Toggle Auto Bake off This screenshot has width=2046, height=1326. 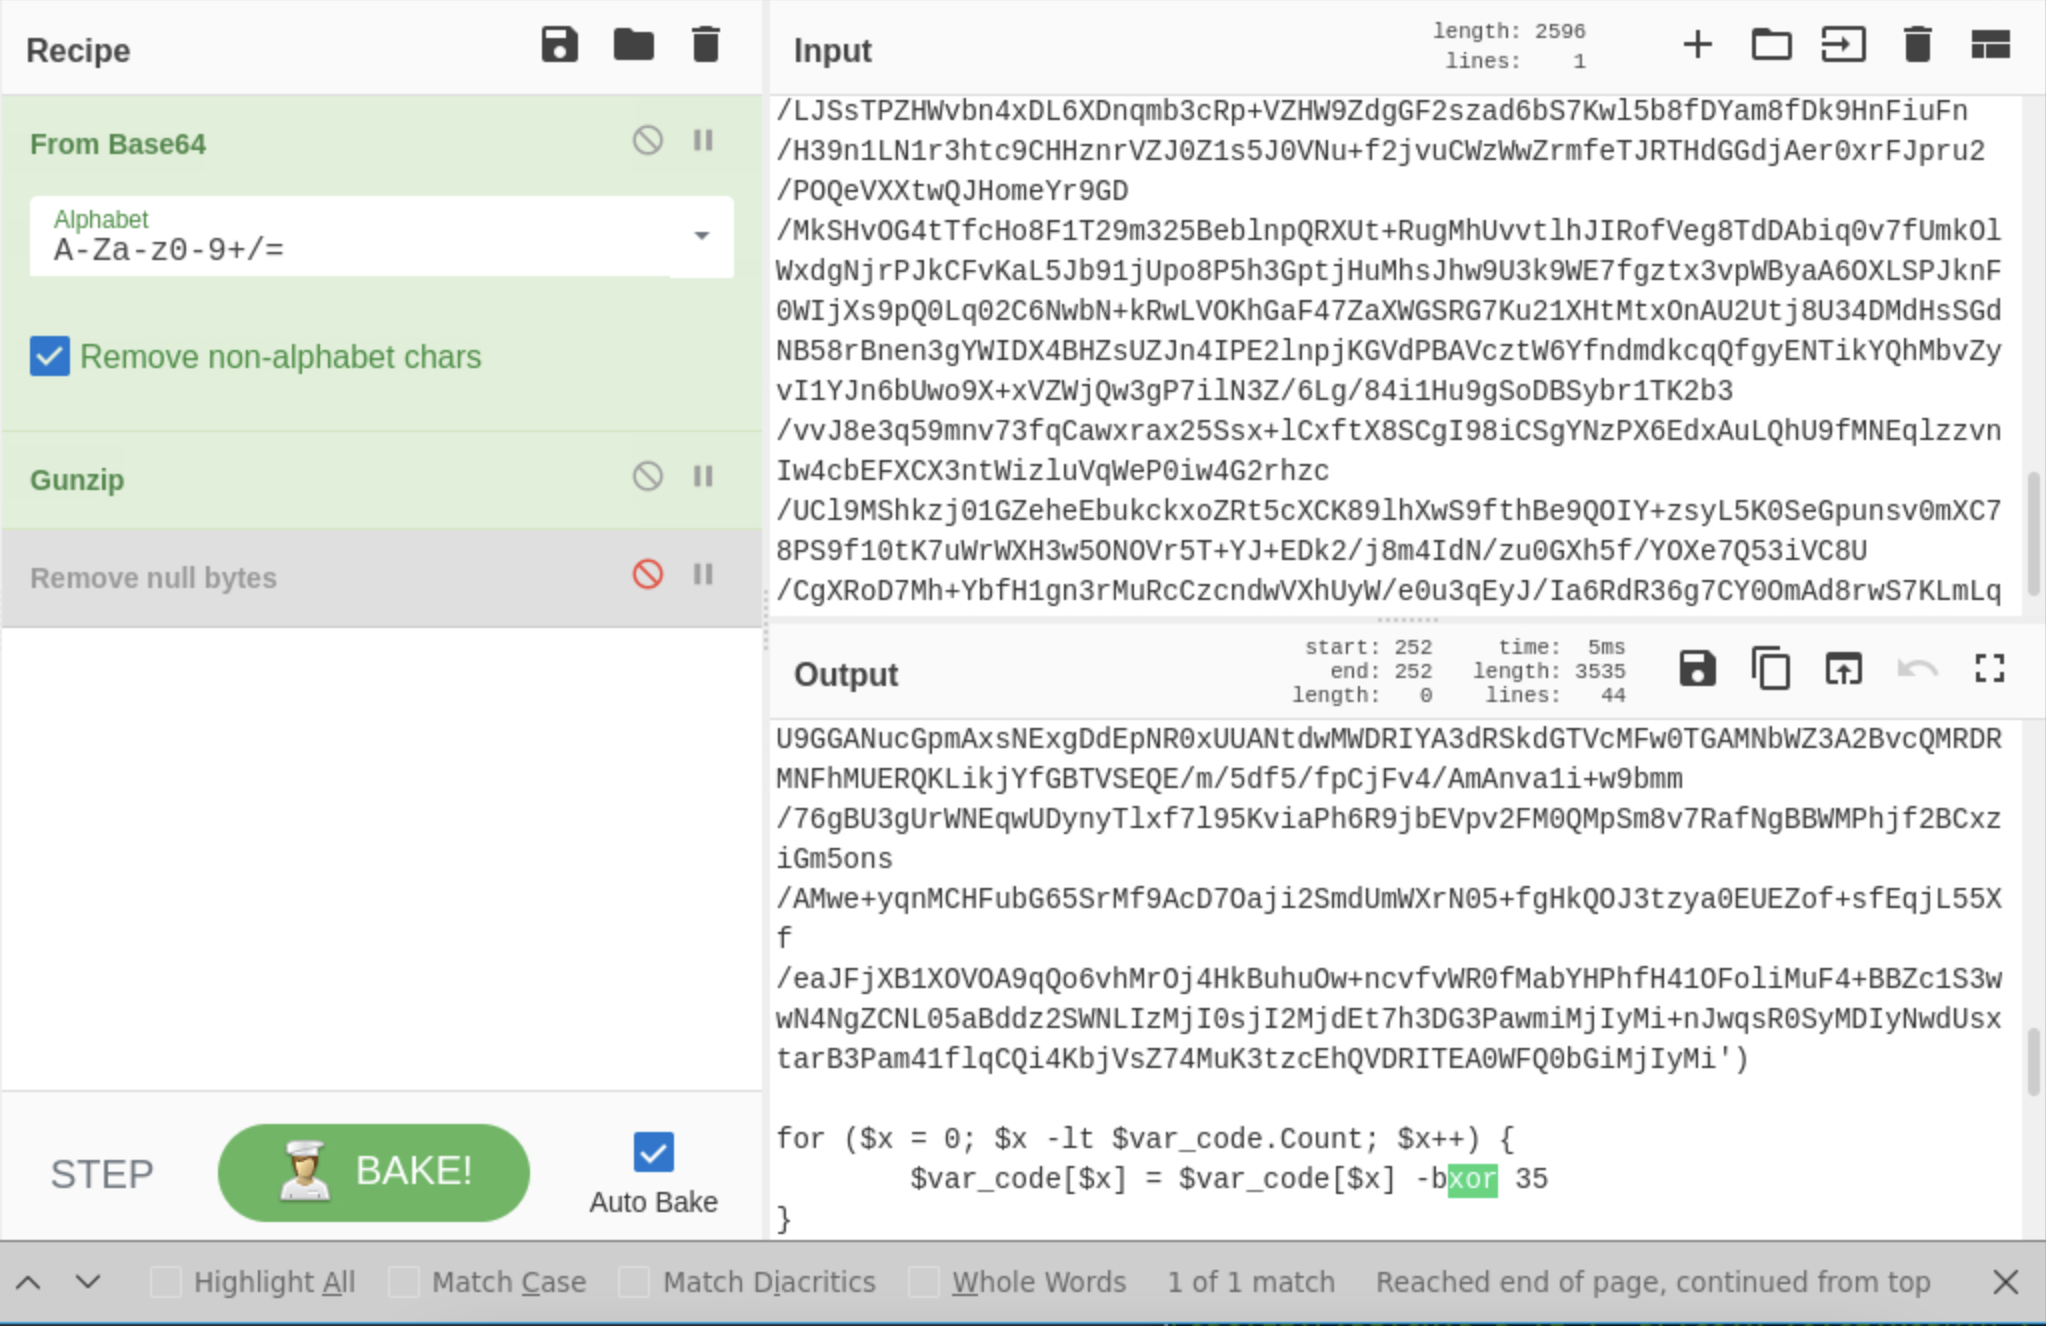pyautogui.click(x=652, y=1153)
